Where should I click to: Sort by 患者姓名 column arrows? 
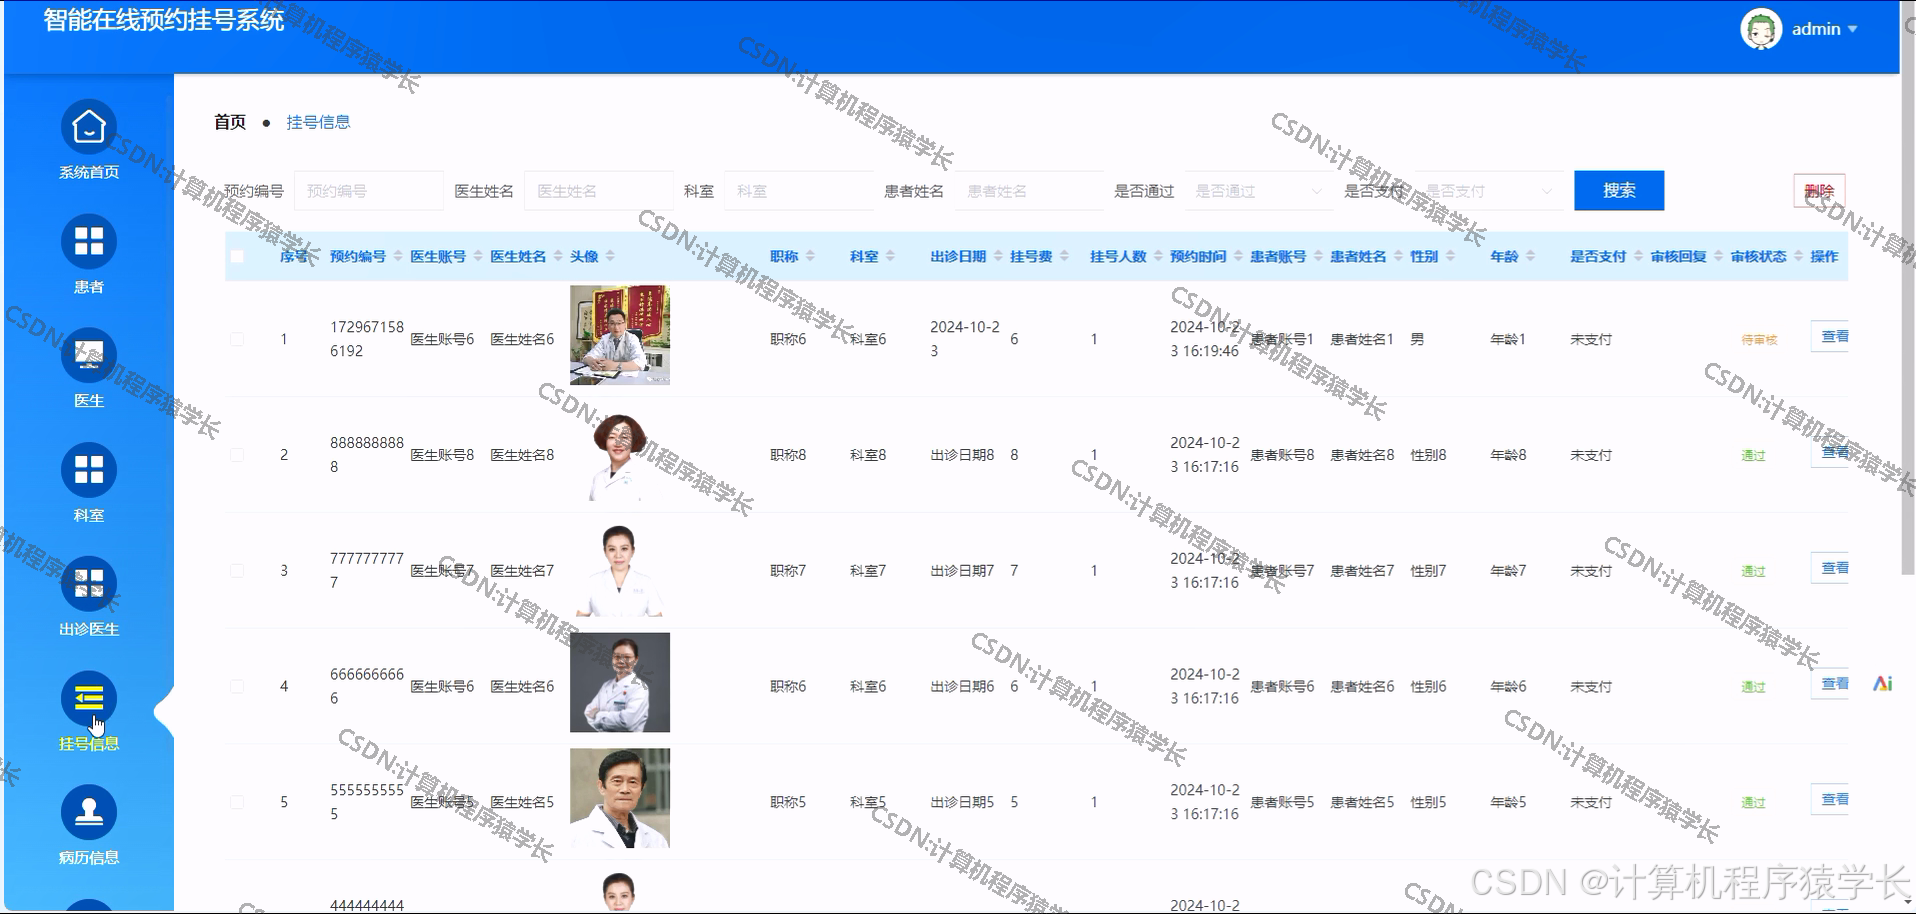click(1398, 257)
